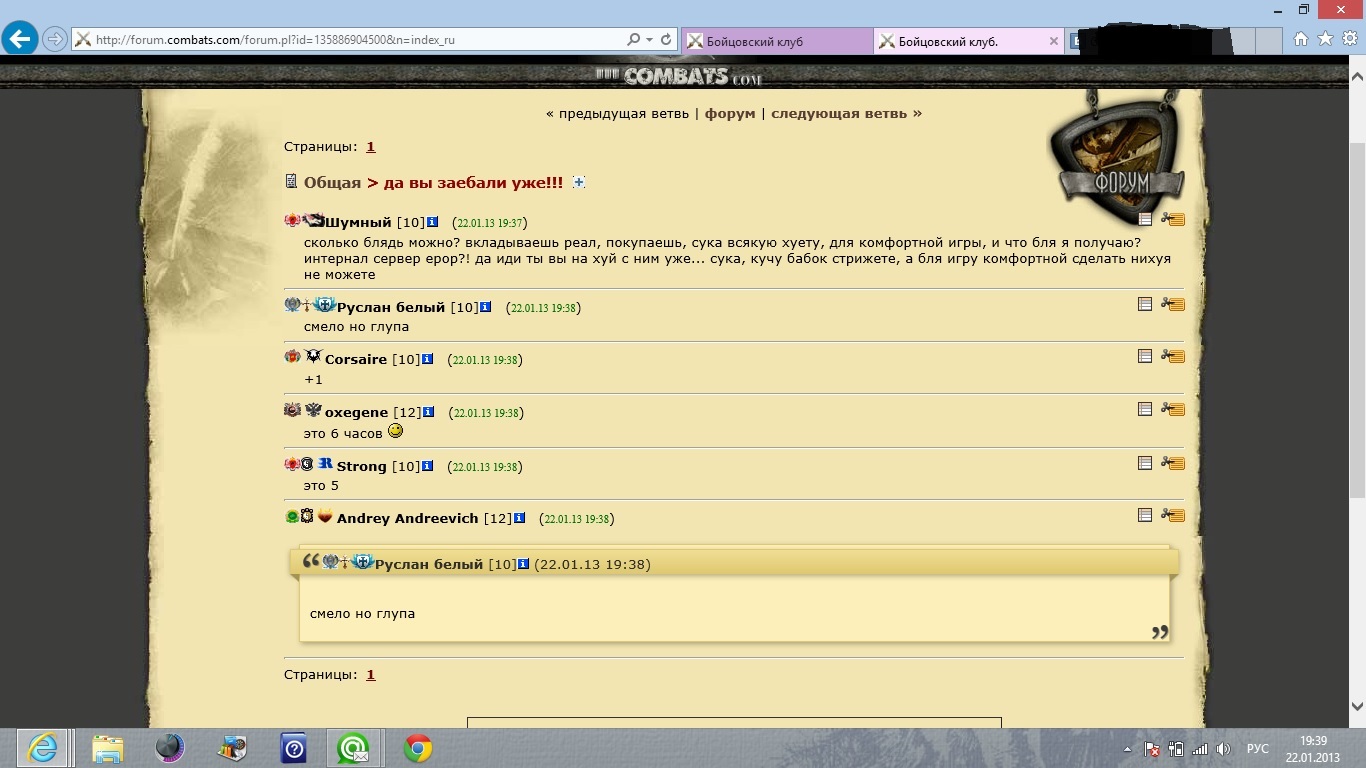Click the quote icon on Strong's post
This screenshot has height=768, width=1366.
pyautogui.click(x=1145, y=463)
